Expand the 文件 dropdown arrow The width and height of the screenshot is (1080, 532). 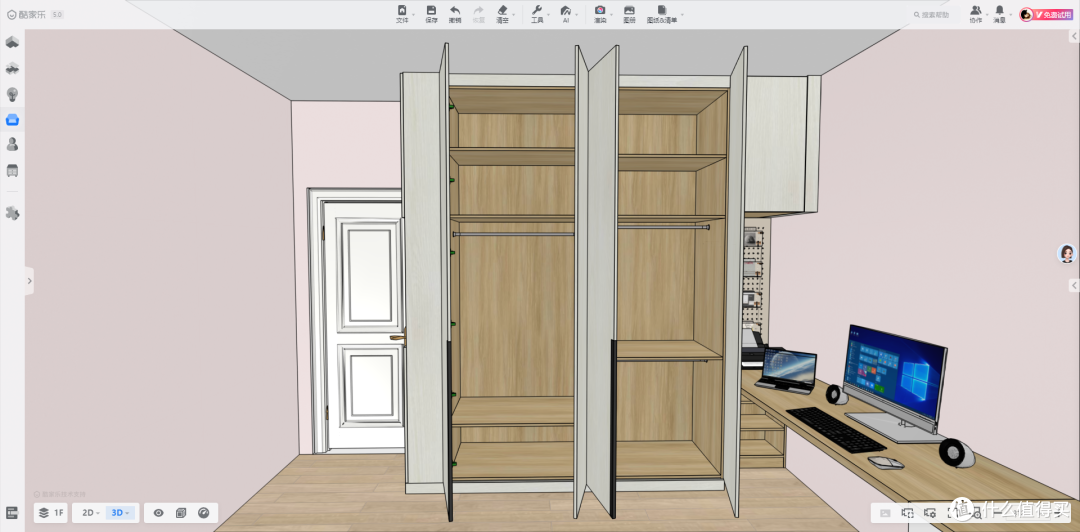pos(413,14)
